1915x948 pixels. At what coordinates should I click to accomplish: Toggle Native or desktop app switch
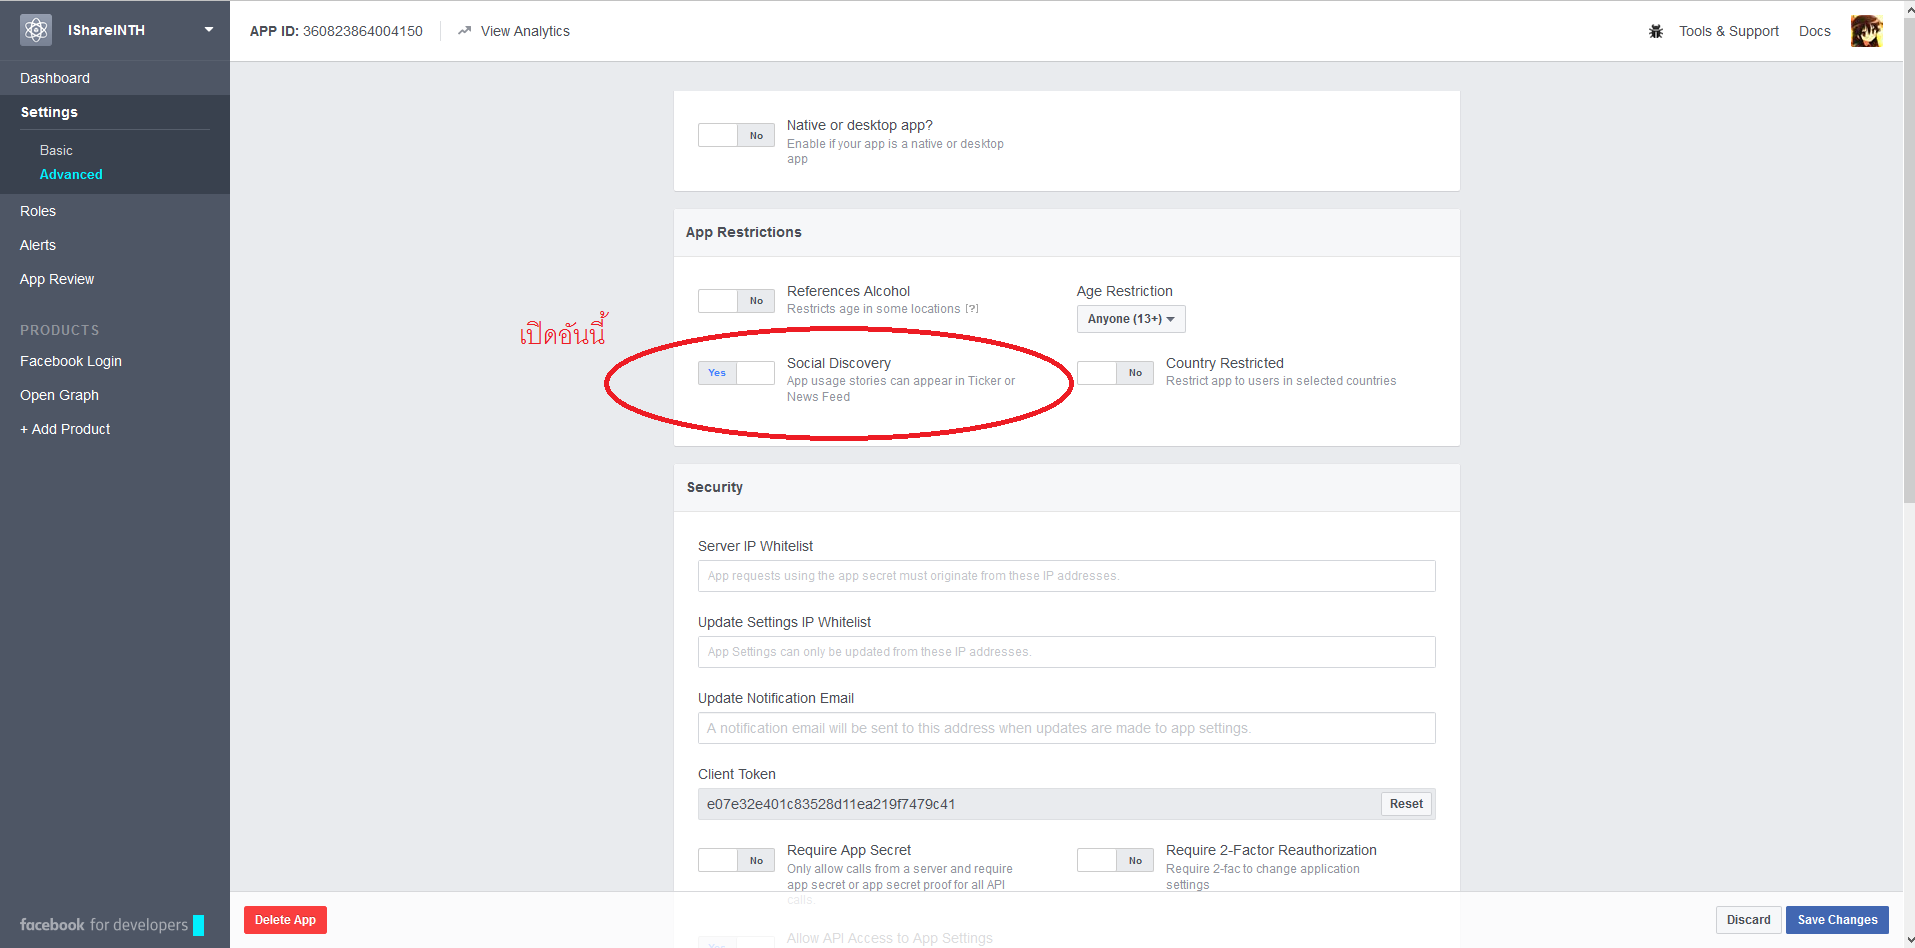pyautogui.click(x=736, y=135)
